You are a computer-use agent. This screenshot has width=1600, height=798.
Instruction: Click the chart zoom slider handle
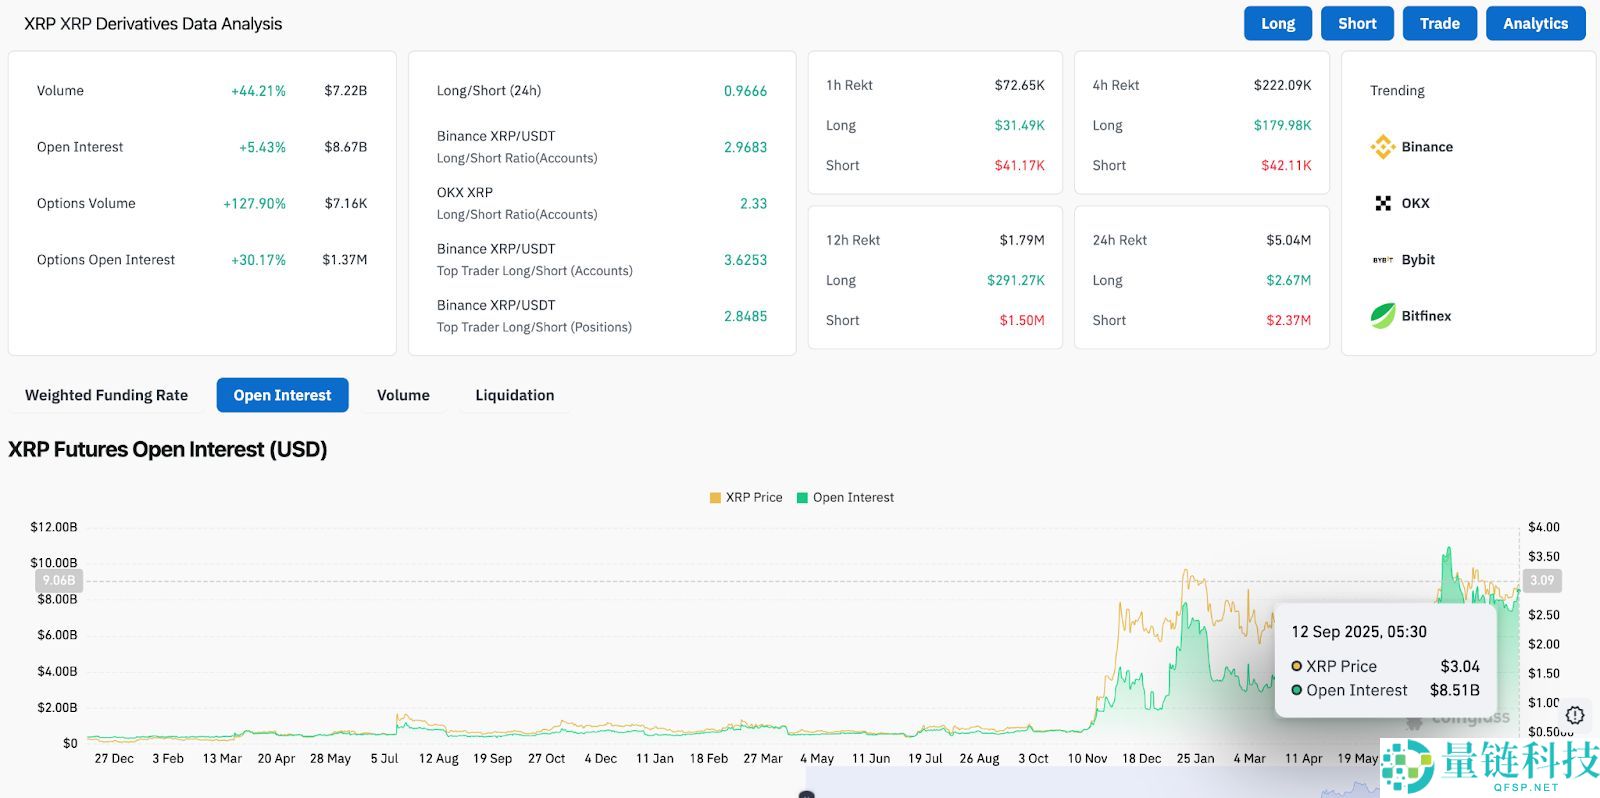click(x=807, y=794)
